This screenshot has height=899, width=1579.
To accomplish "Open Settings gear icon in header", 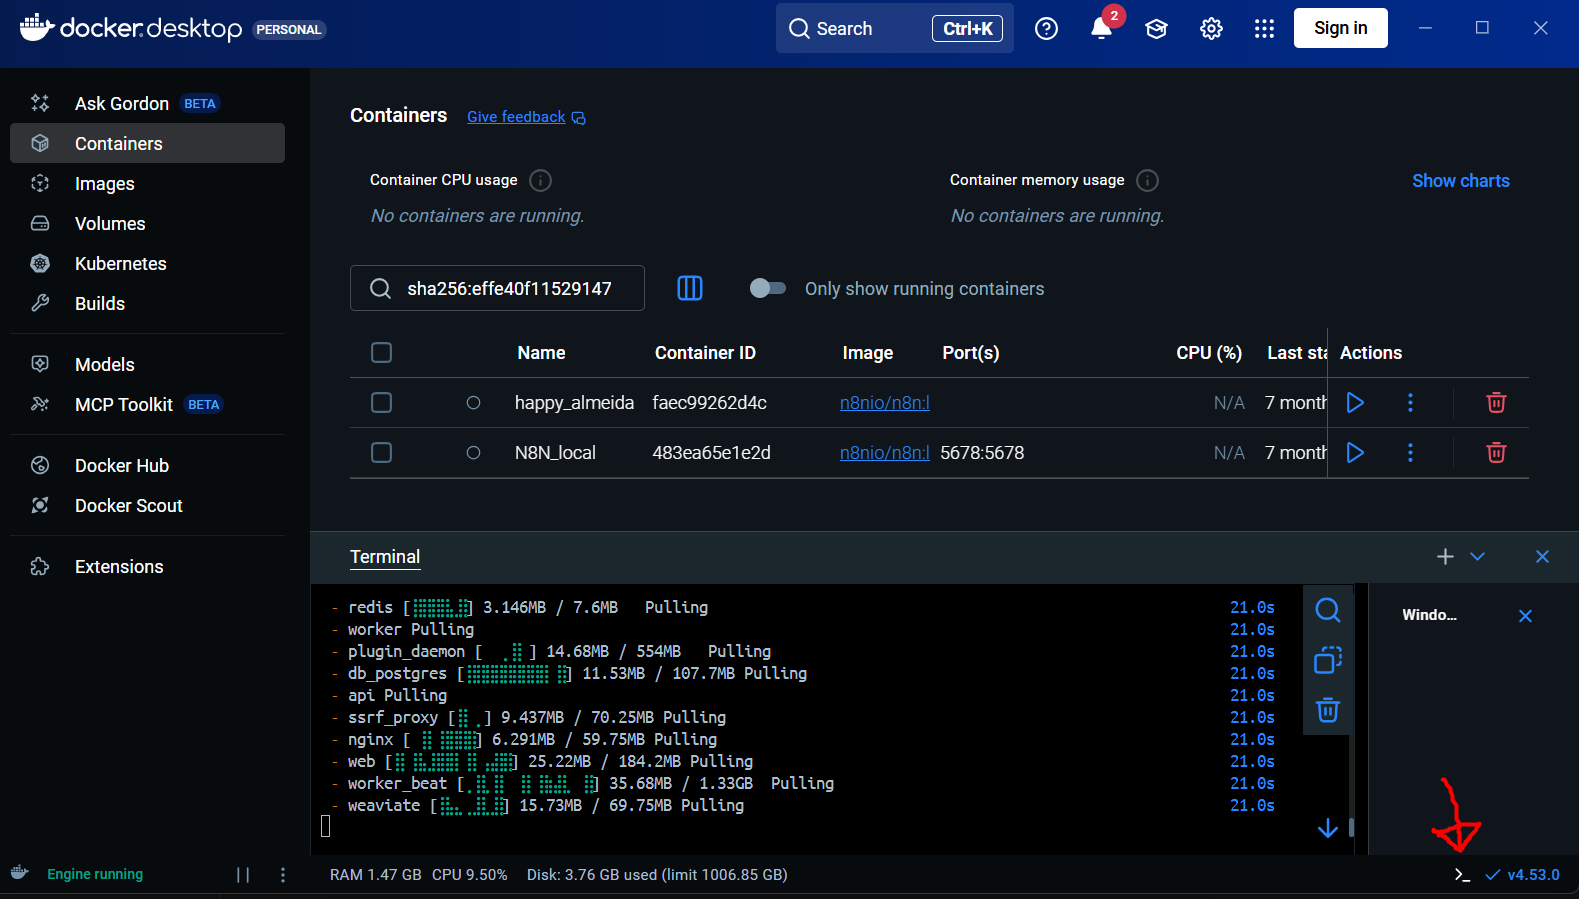I will tap(1211, 28).
